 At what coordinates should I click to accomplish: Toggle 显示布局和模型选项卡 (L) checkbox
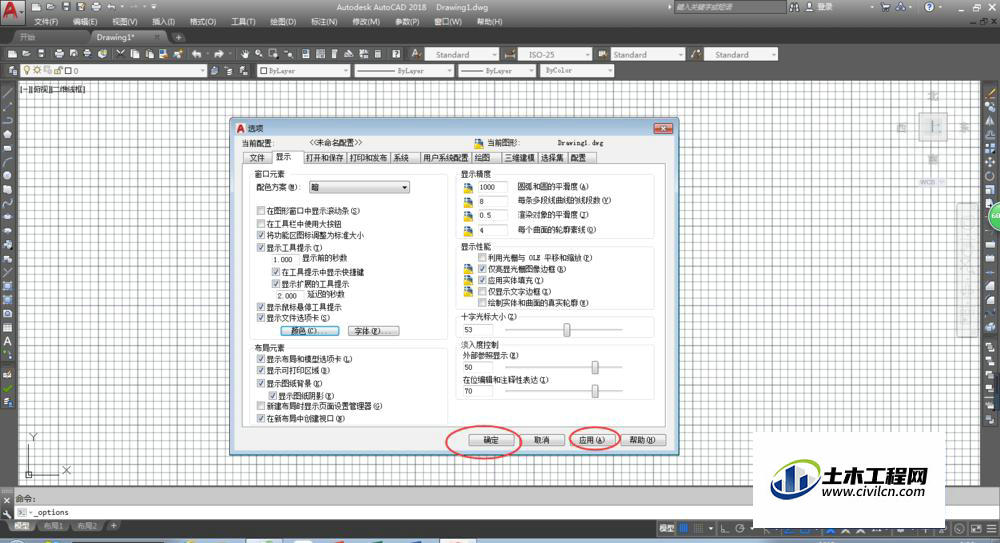point(261,359)
